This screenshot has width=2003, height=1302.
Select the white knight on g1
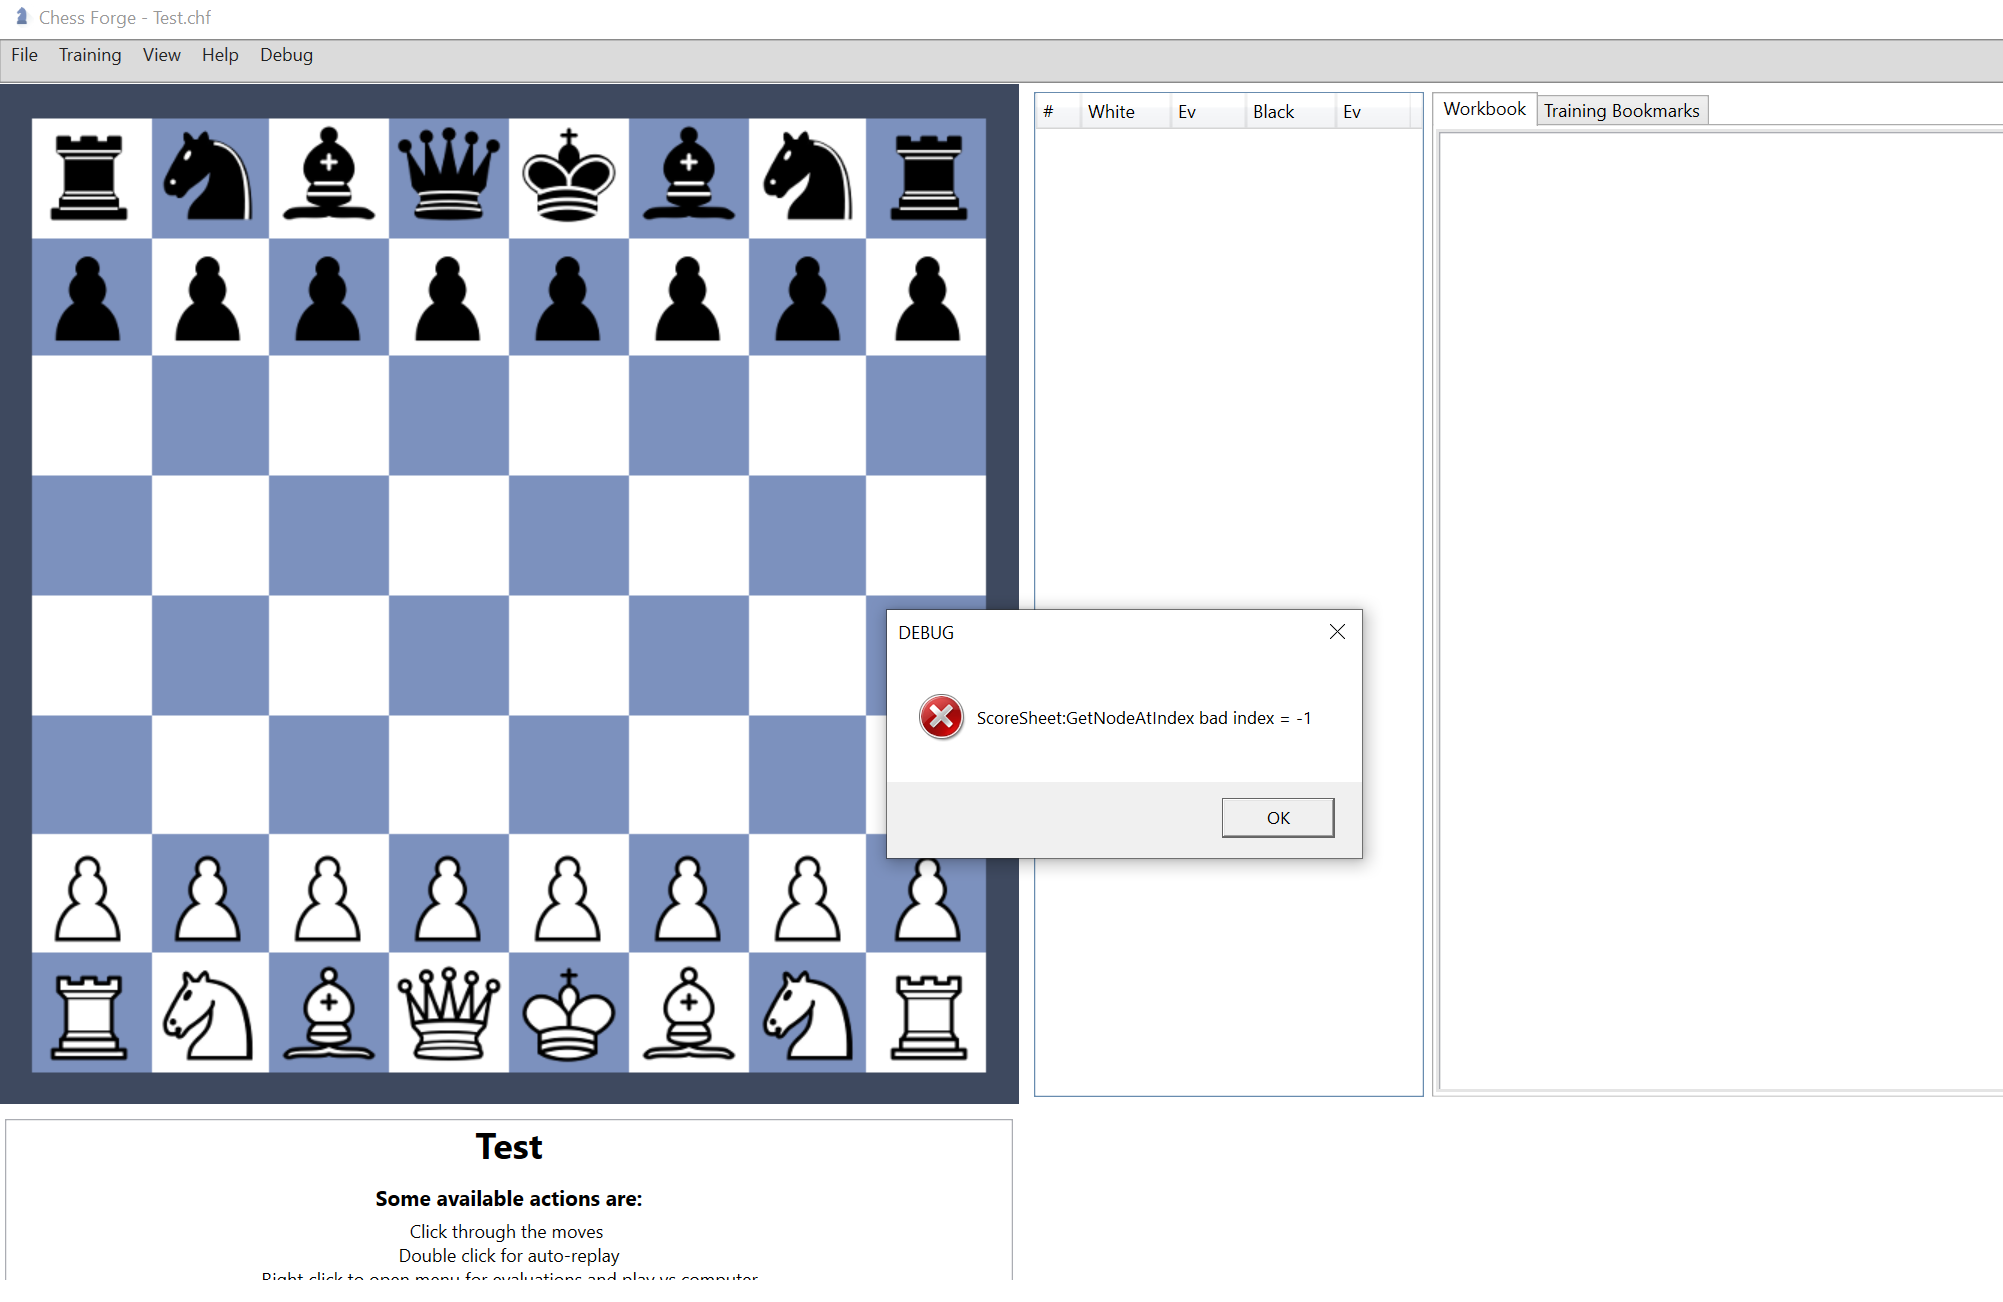pyautogui.click(x=808, y=1015)
